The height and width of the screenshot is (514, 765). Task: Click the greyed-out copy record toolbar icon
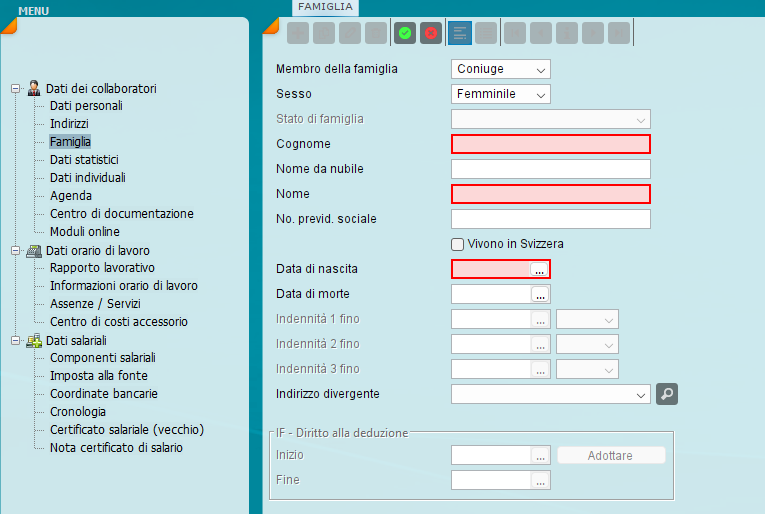324,33
